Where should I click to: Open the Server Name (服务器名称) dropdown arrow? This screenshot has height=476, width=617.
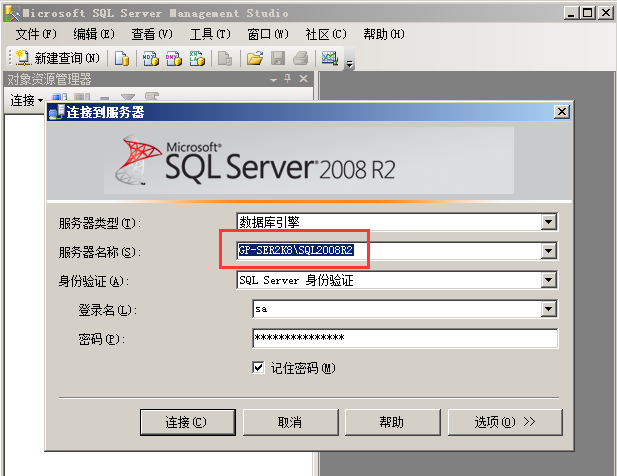(x=548, y=251)
